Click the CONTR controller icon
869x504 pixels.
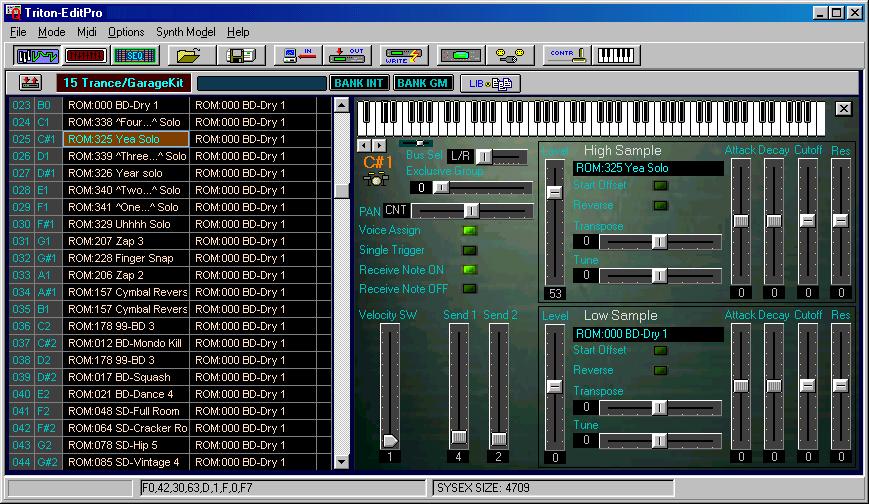click(566, 55)
